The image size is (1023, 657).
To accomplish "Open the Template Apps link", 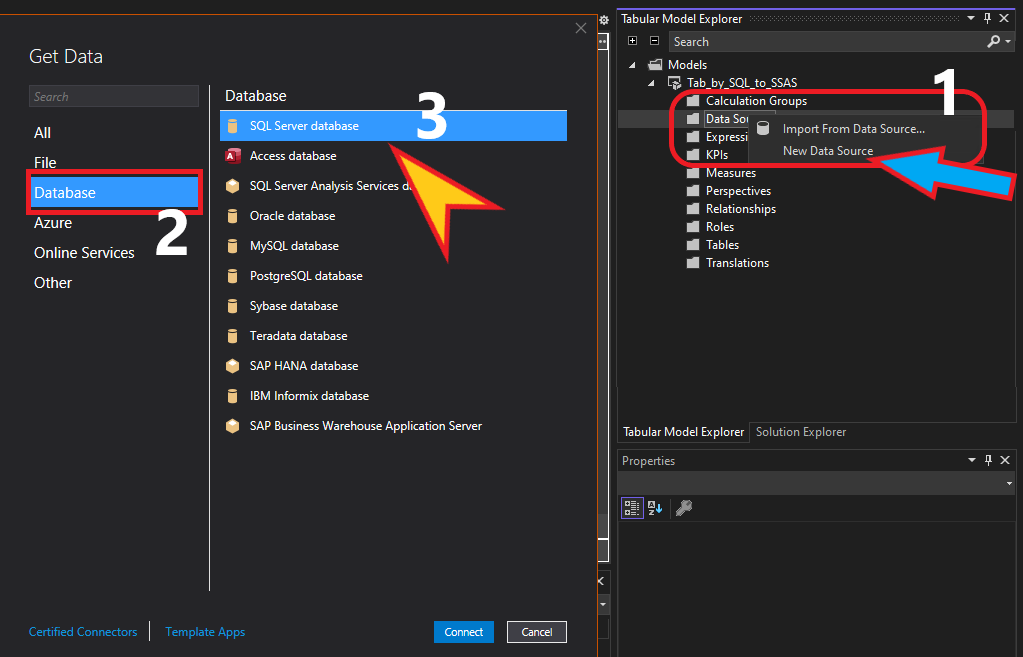I will point(205,632).
